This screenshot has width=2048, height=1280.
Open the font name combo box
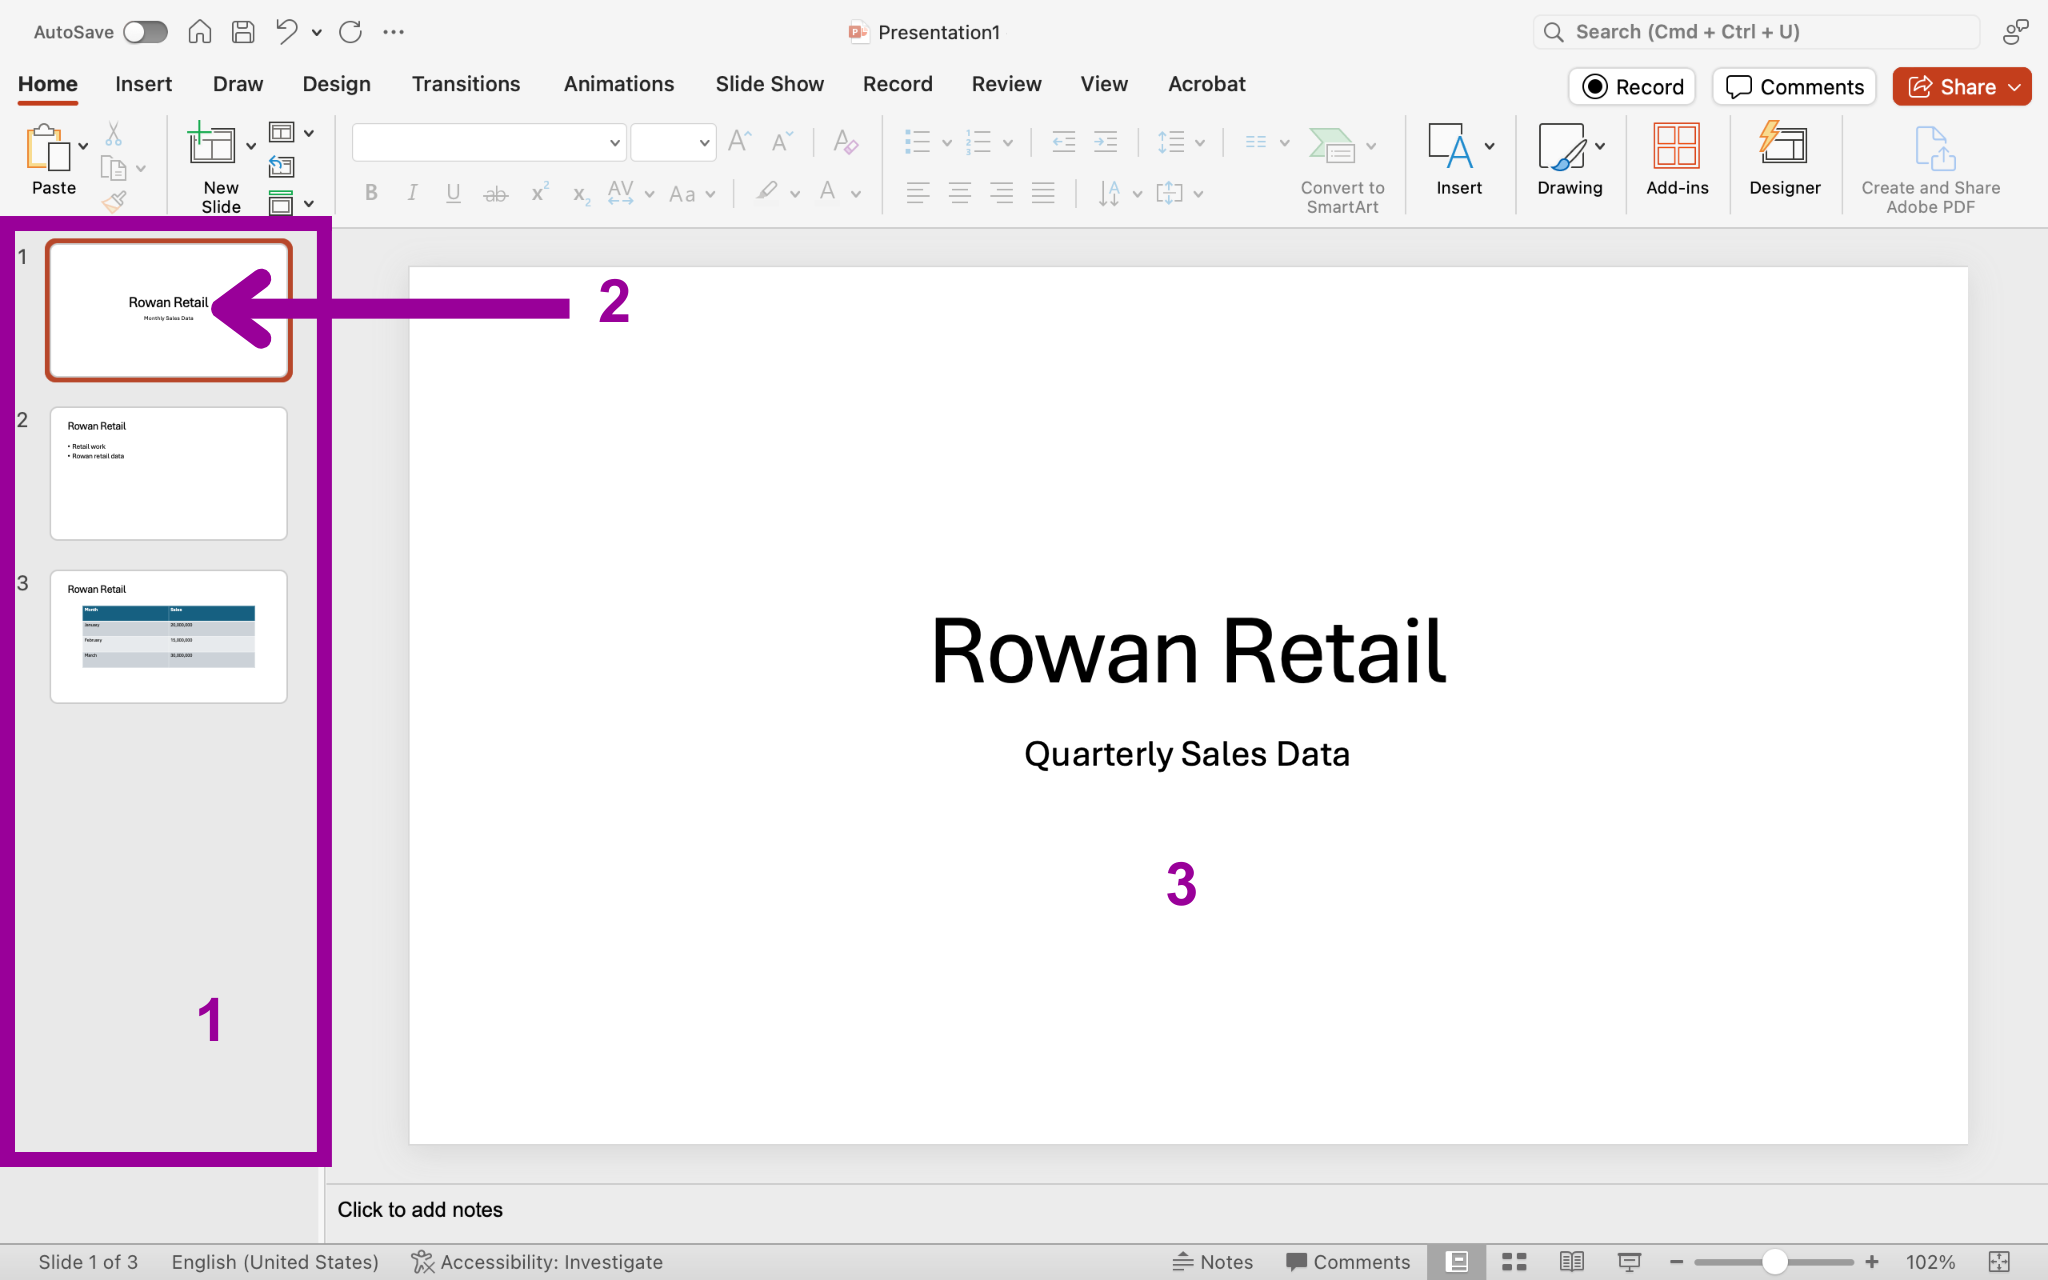point(489,143)
